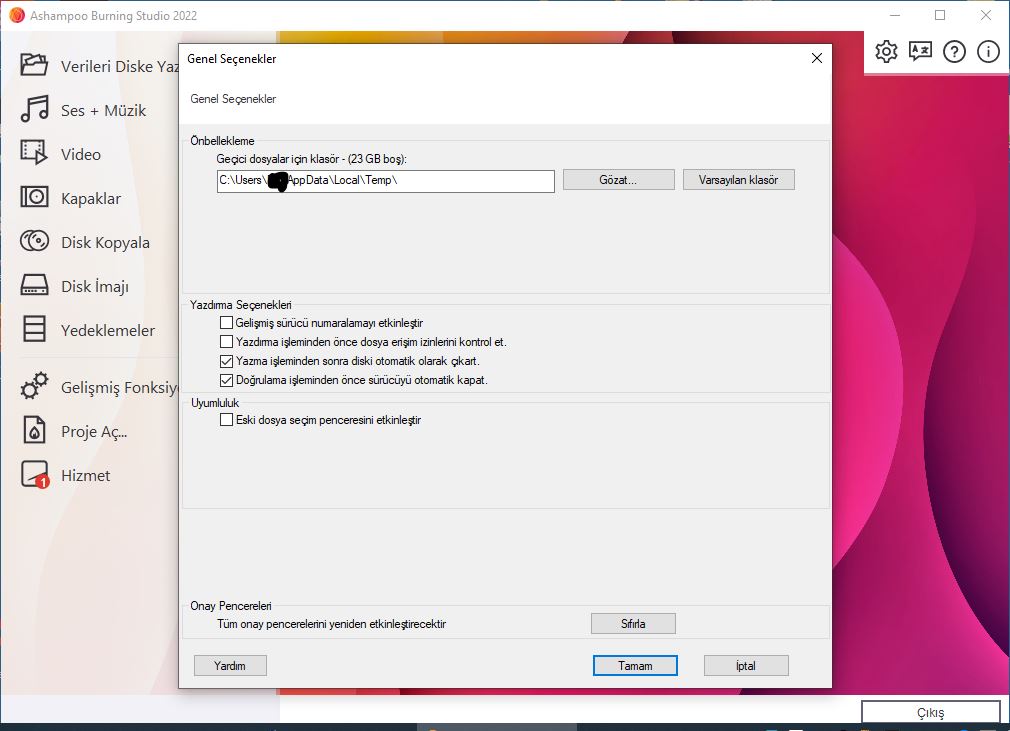Enable Eski dosya seçim penceresini etkinleştir
This screenshot has width=1010, height=731.
(226, 420)
